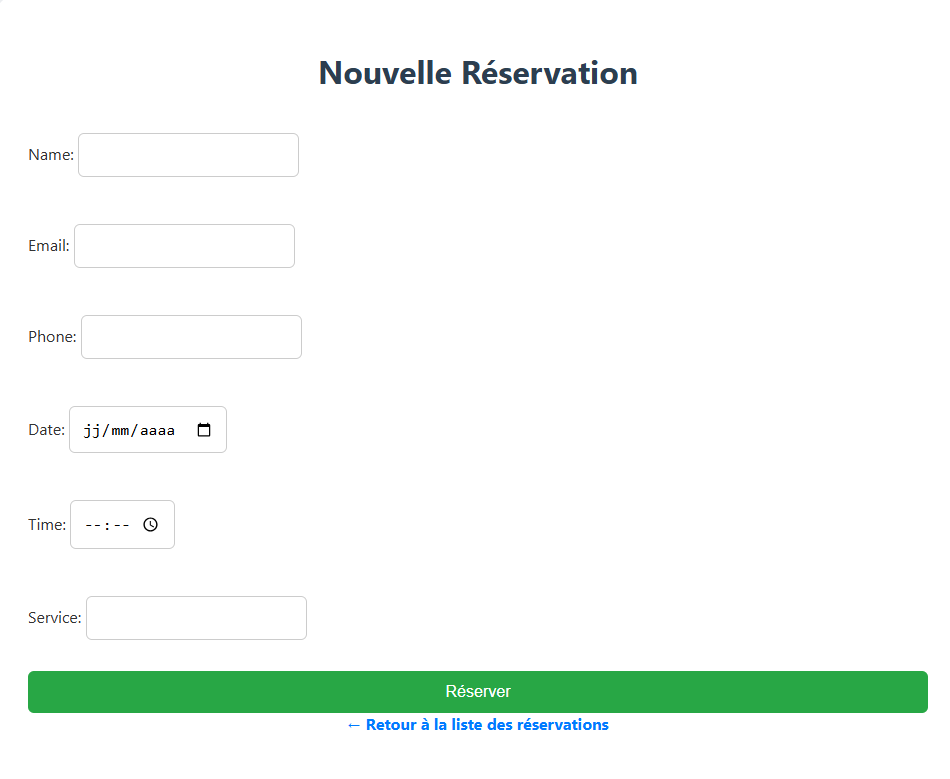Click the Service input field
Screen dimensions: 950x779
point(196,617)
